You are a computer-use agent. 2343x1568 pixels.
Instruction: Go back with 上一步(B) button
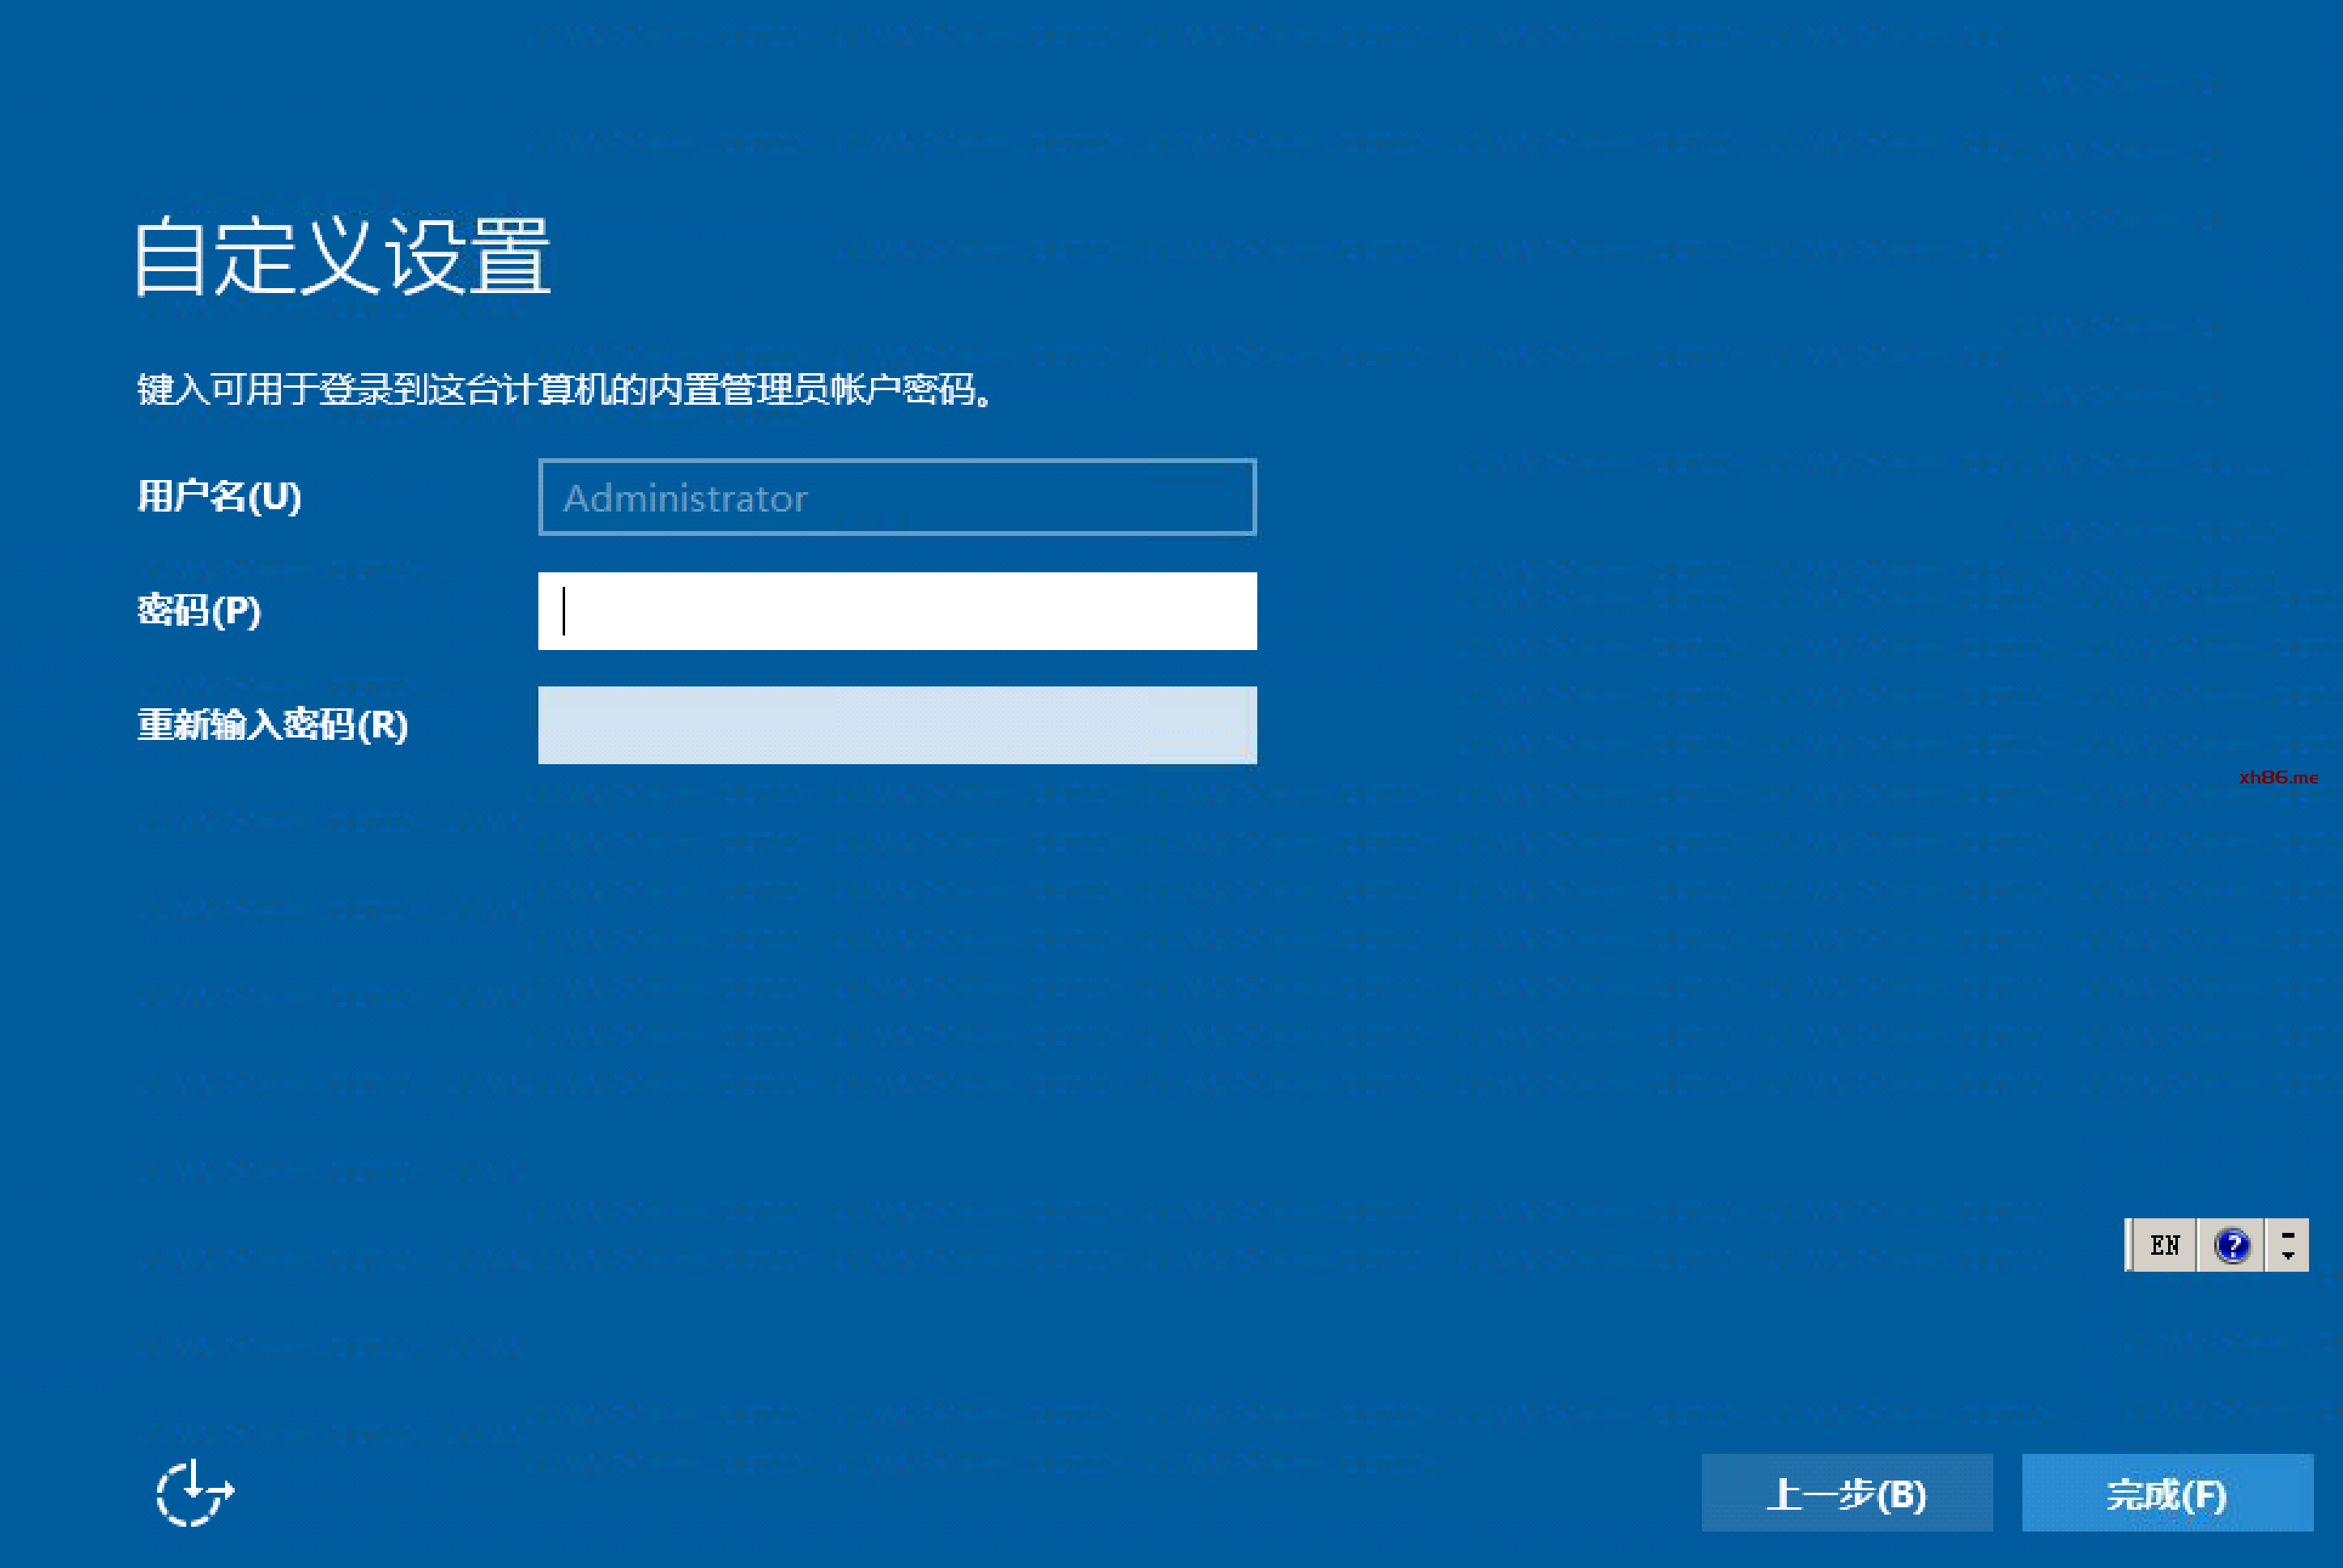(1847, 1493)
